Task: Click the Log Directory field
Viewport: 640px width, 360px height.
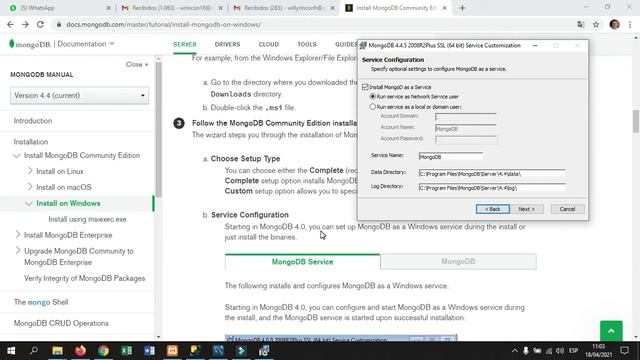Action: 492,188
